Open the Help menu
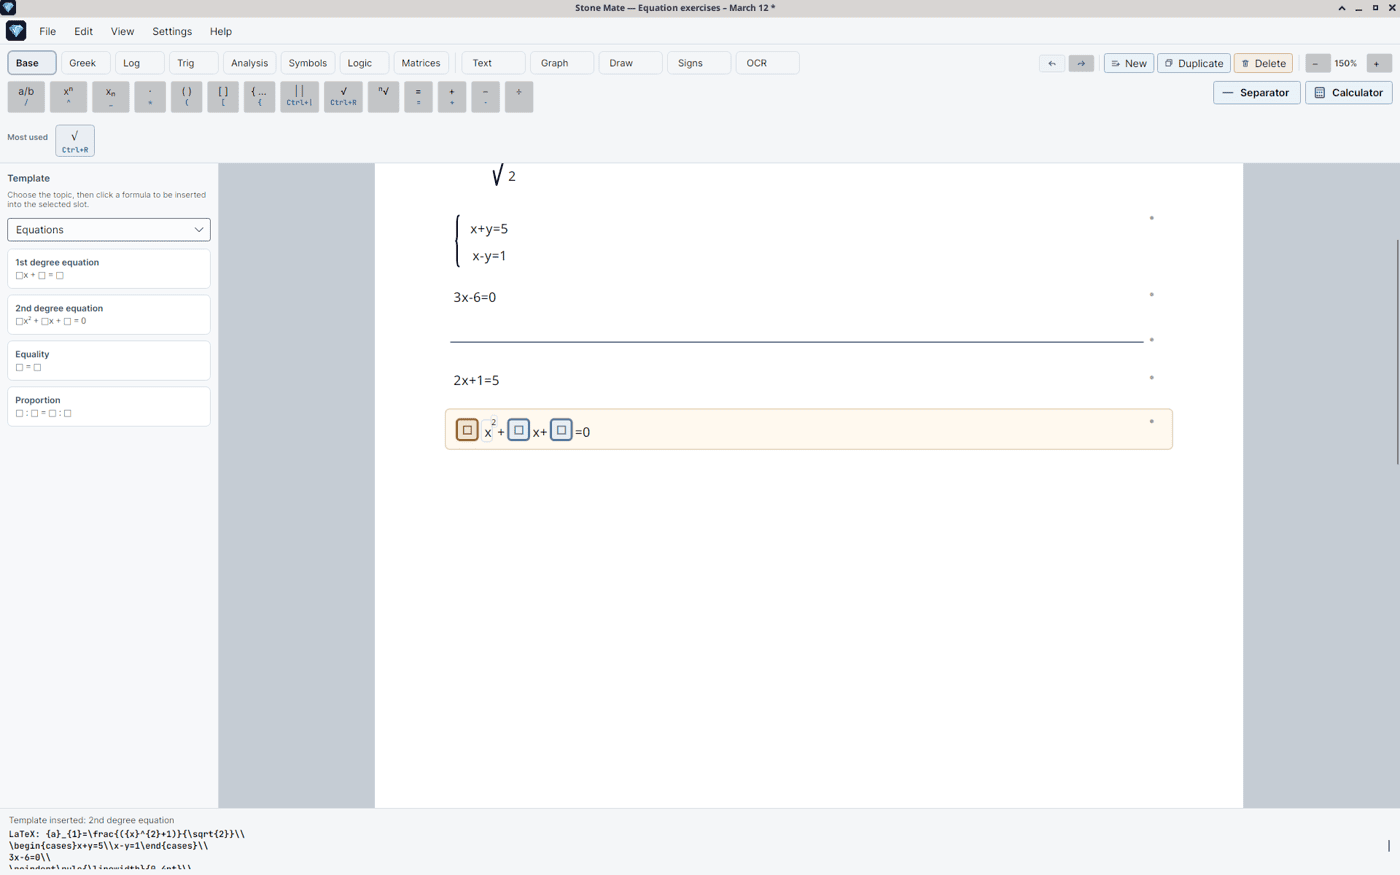Image resolution: width=1400 pixels, height=875 pixels. point(221,31)
